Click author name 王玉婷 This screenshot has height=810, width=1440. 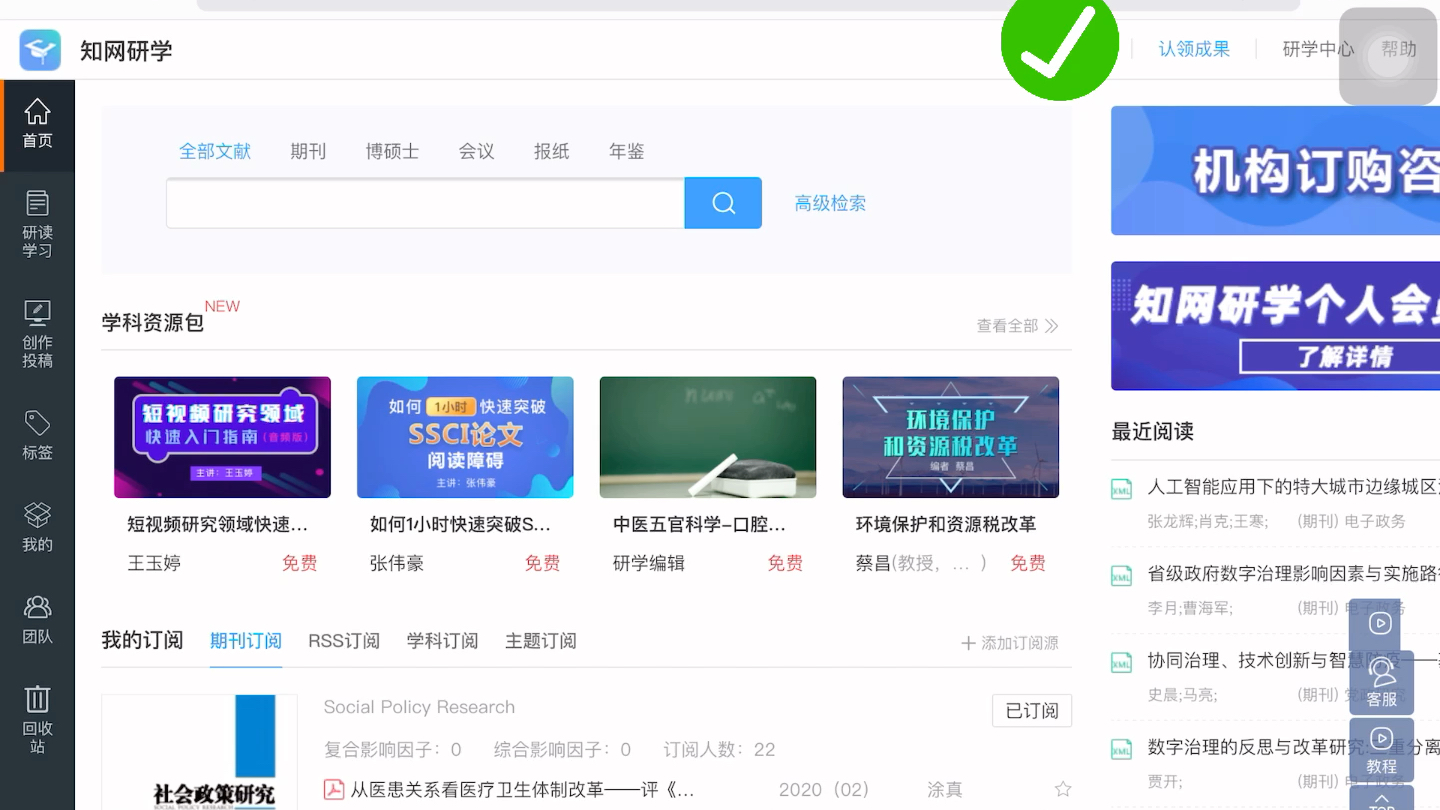154,563
